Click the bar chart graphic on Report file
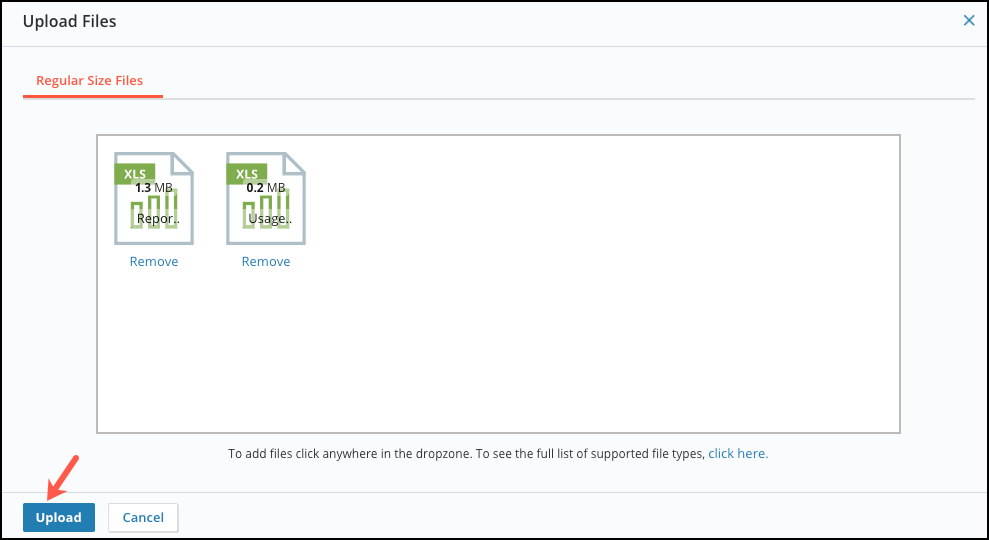 (x=154, y=209)
